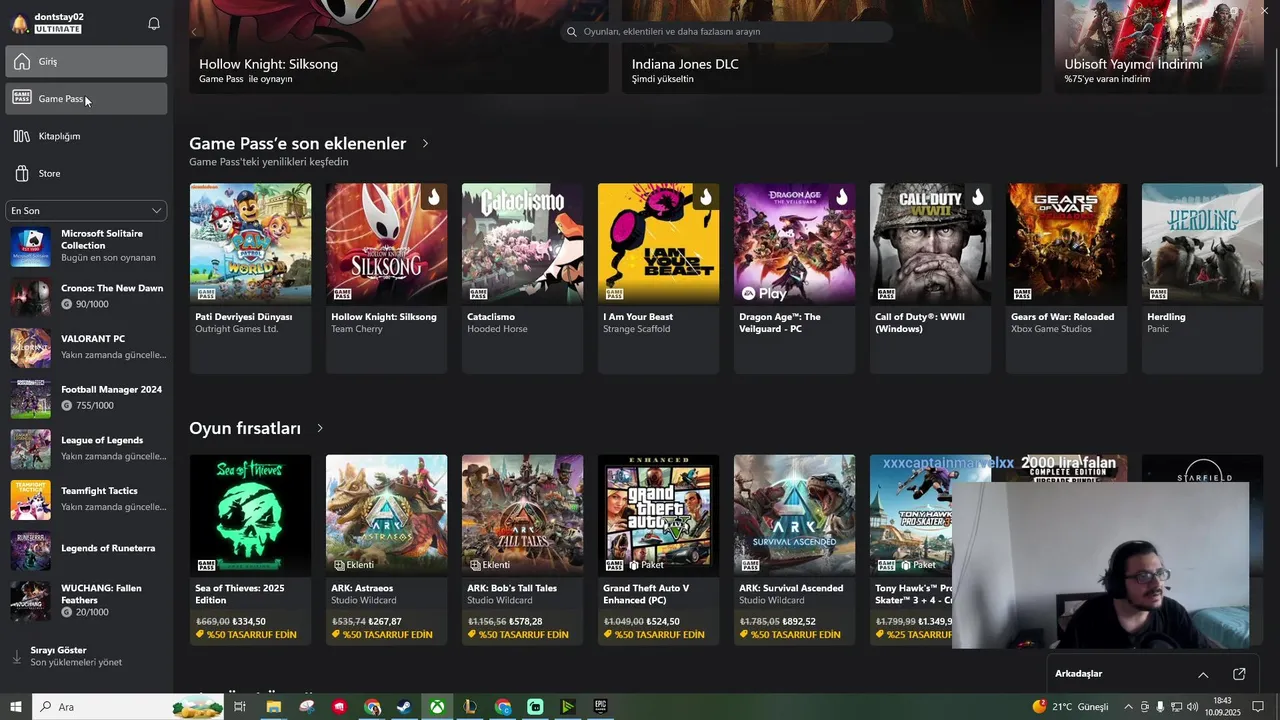Open League of Legends taskbar icon

(470, 707)
